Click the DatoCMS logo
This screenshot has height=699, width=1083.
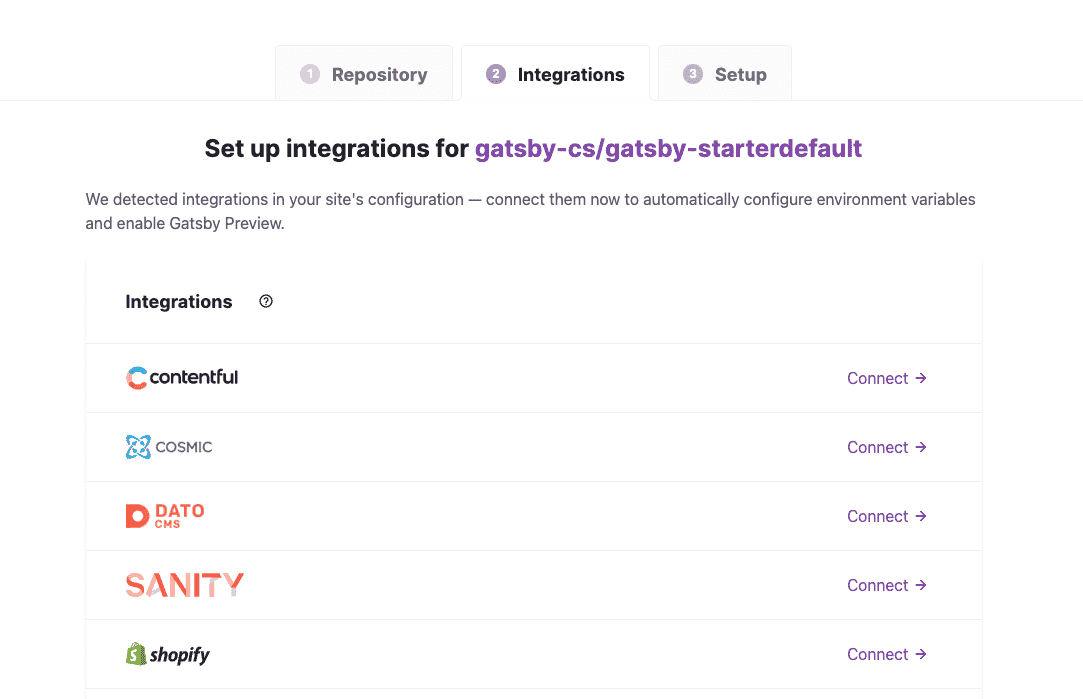[165, 516]
